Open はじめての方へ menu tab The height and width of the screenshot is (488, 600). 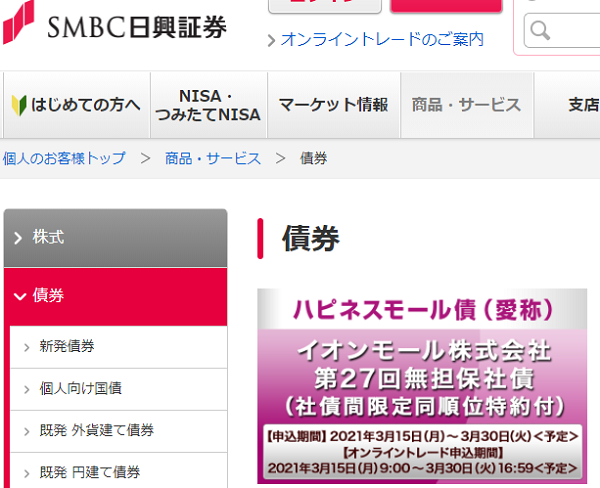pyautogui.click(x=77, y=105)
